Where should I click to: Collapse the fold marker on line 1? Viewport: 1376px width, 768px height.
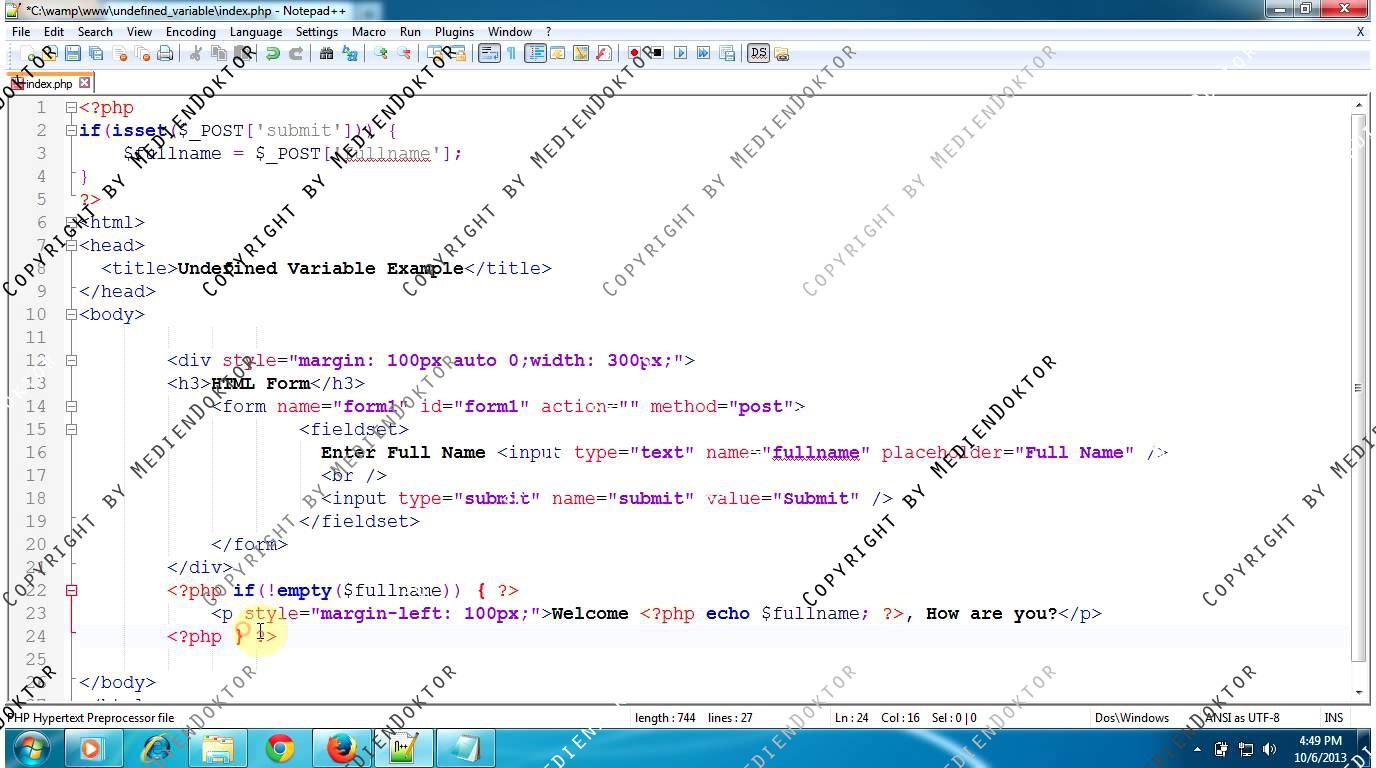click(x=71, y=107)
